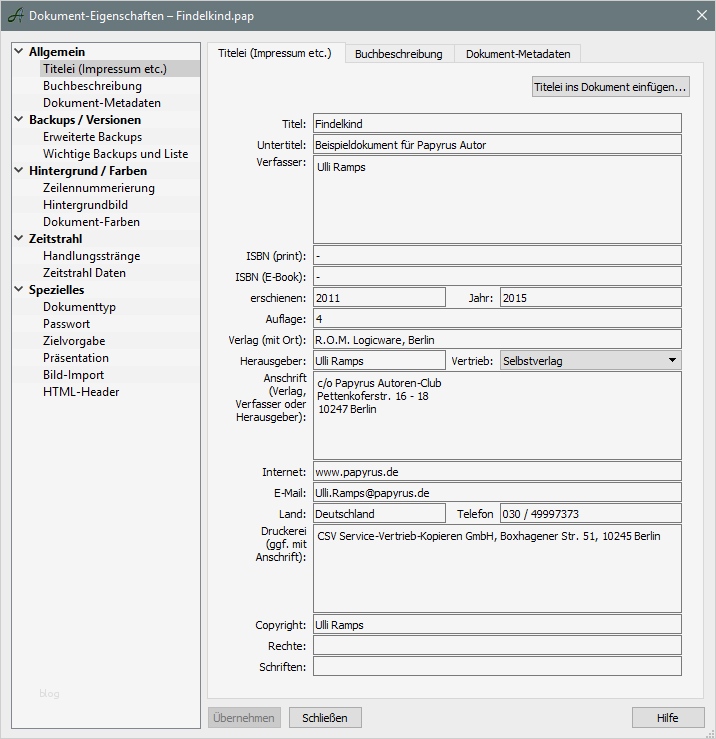Click the Copyright input field
Image resolution: width=716 pixels, height=739 pixels.
497,624
